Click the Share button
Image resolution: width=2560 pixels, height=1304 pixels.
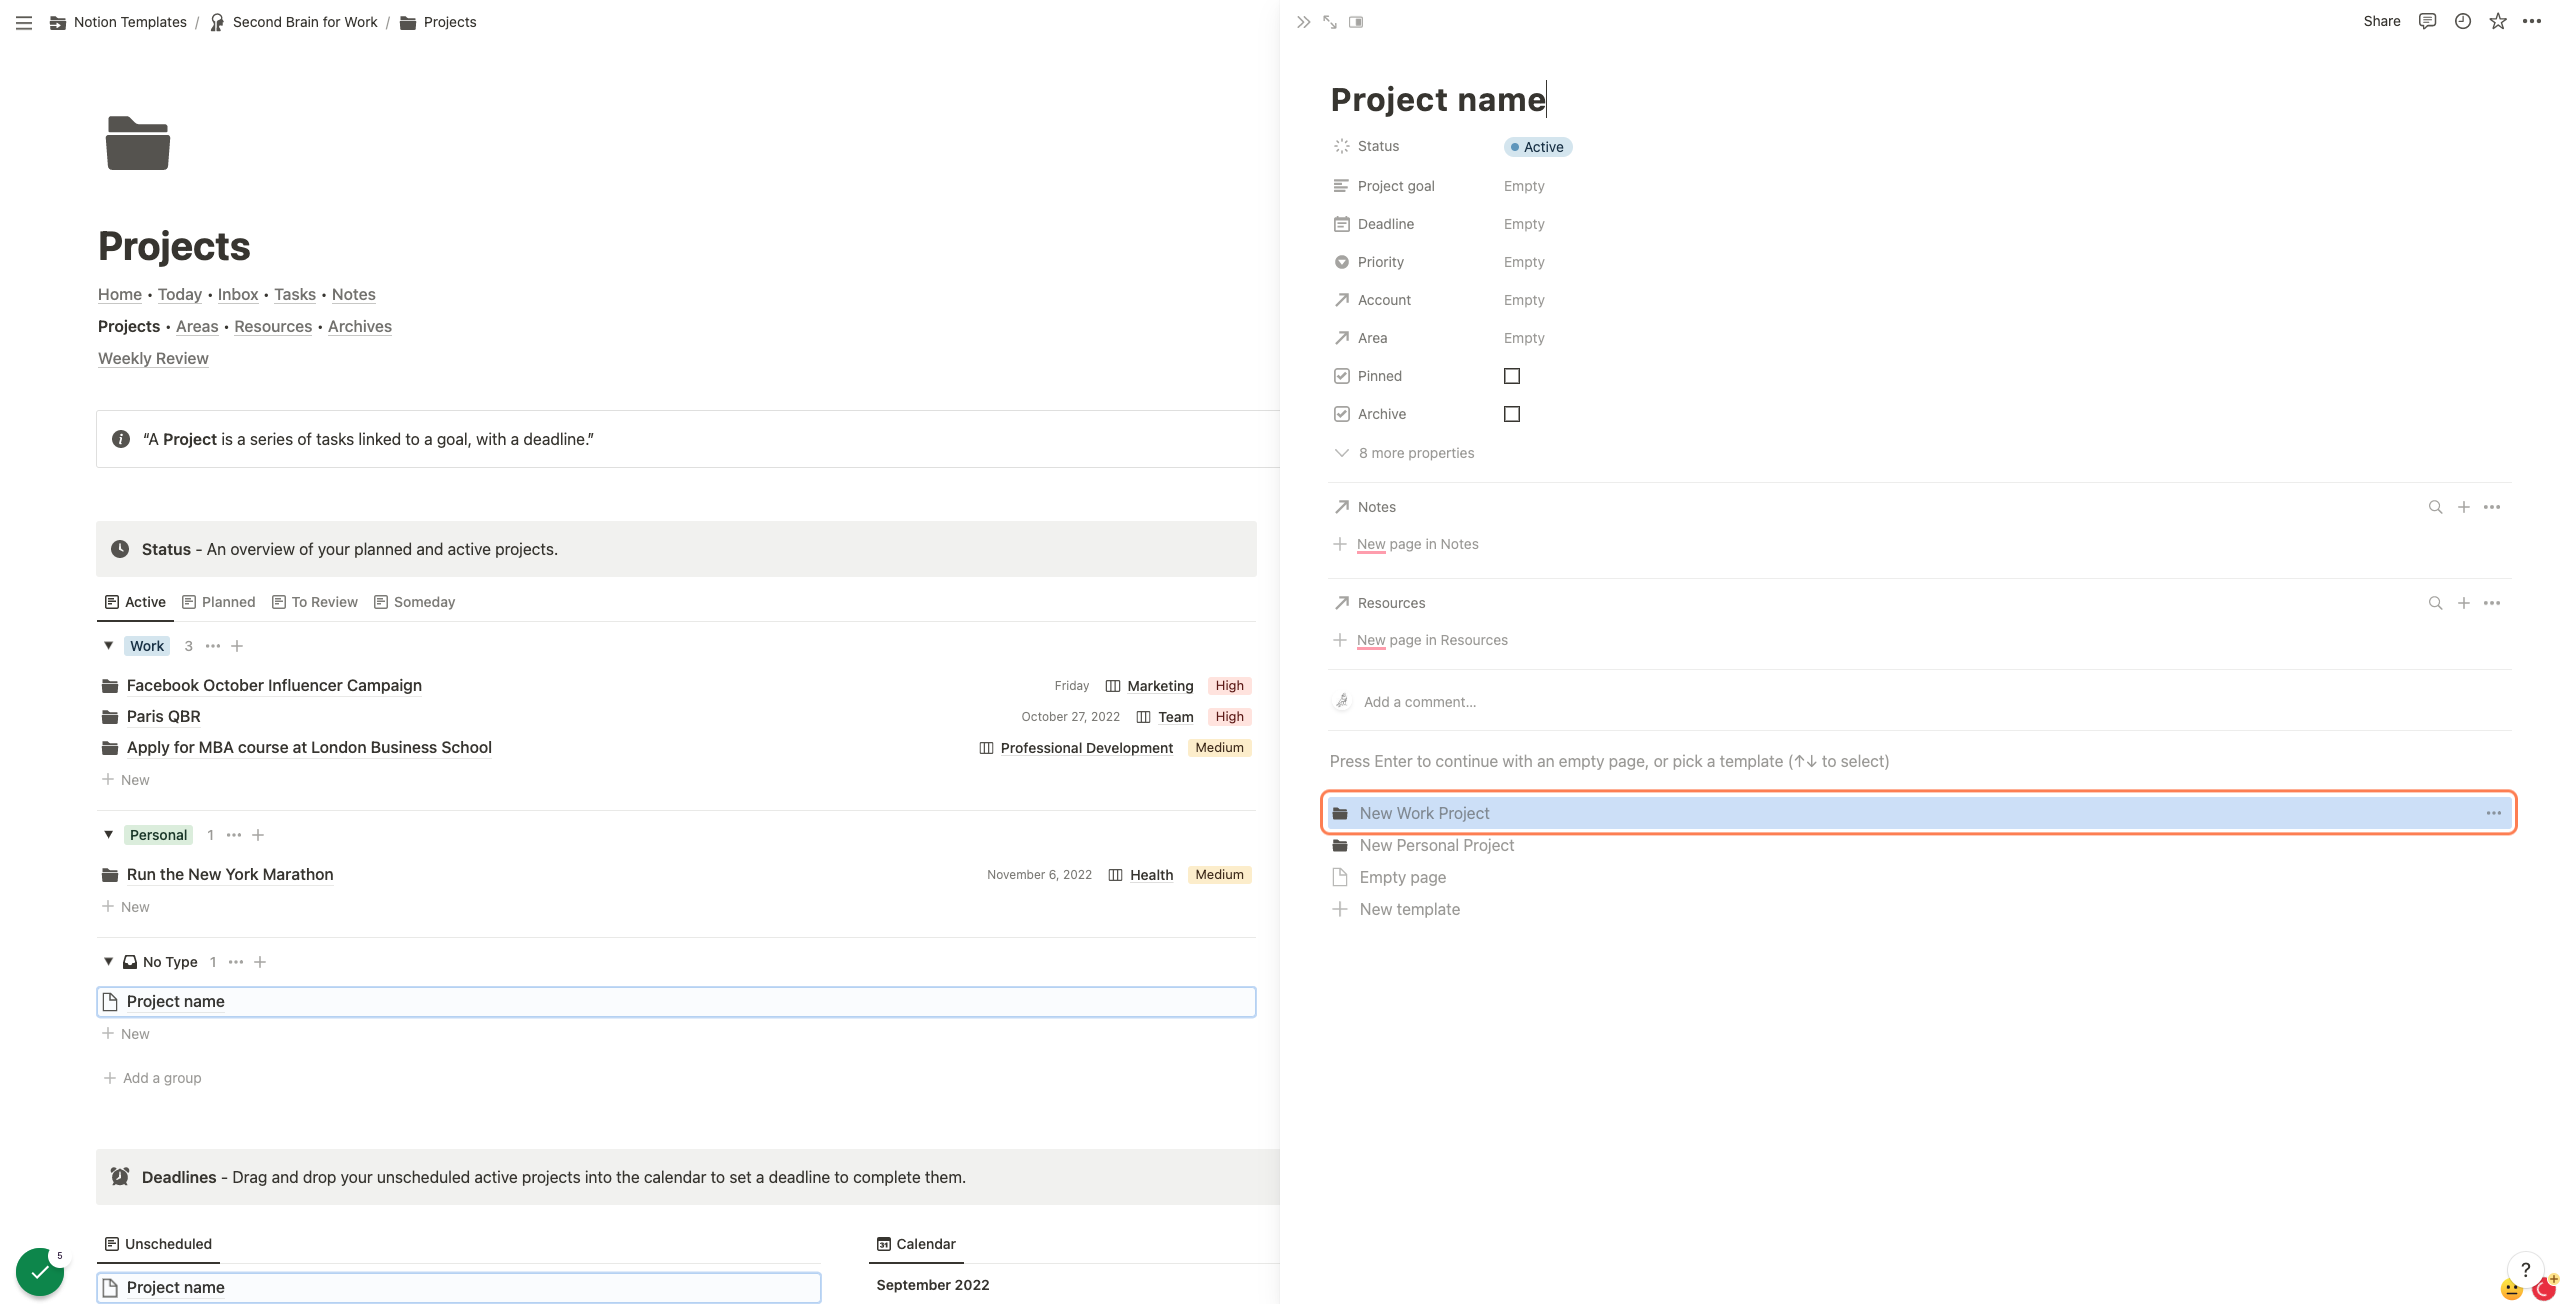(2382, 21)
